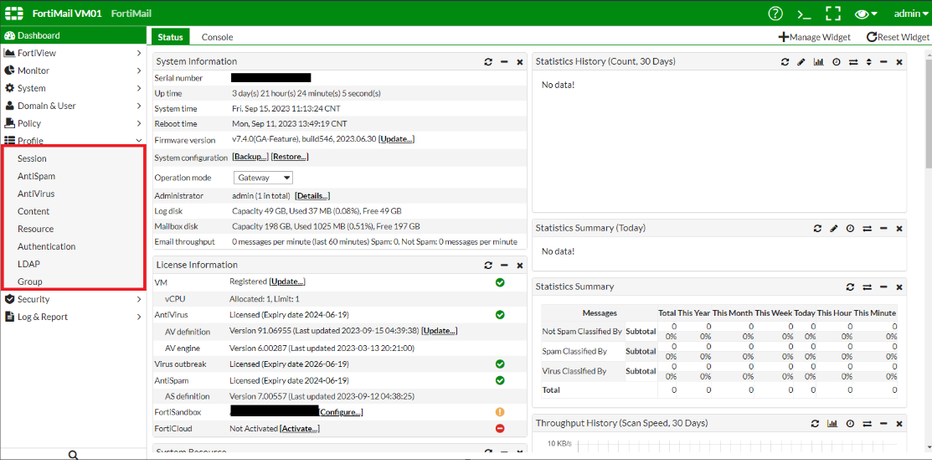Click the FortiSandbox orange warning status icon

click(500, 411)
